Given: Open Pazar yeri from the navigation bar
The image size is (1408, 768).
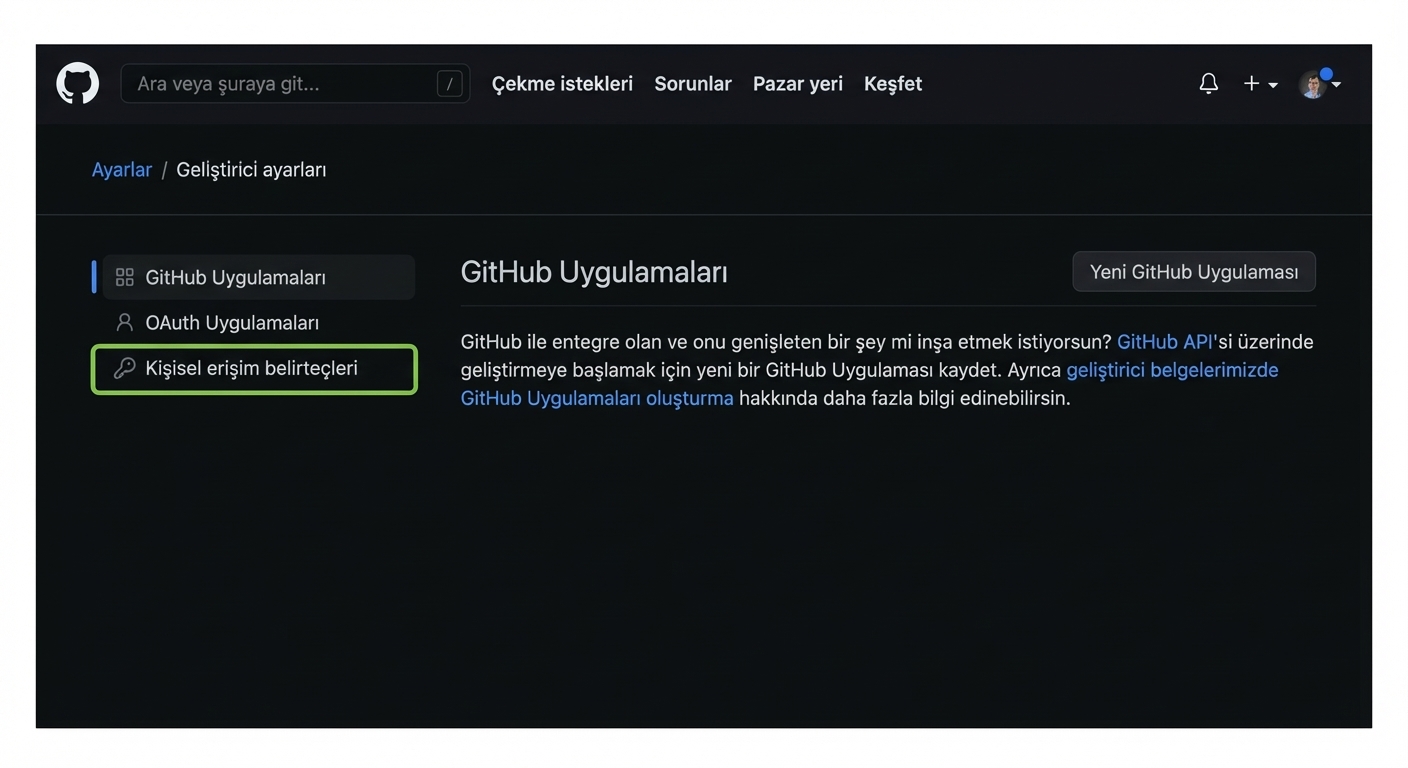Looking at the screenshot, I should pos(797,84).
